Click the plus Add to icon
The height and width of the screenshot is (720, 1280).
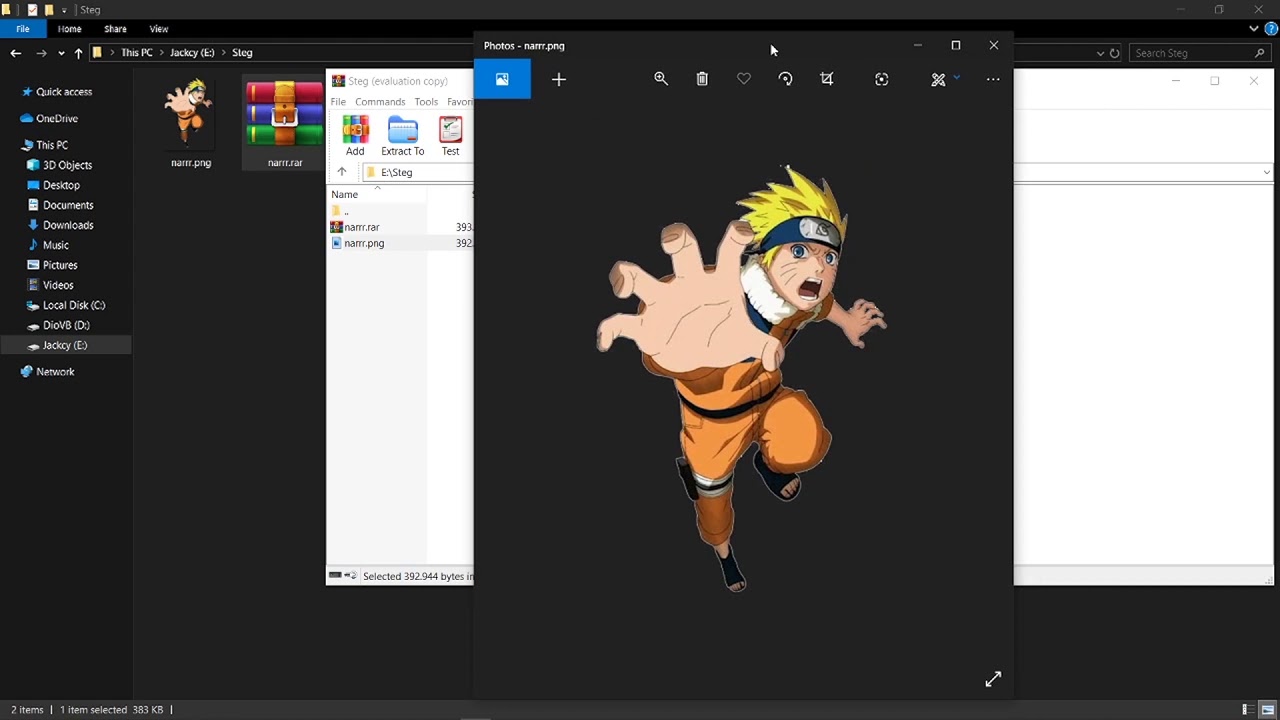coord(559,79)
